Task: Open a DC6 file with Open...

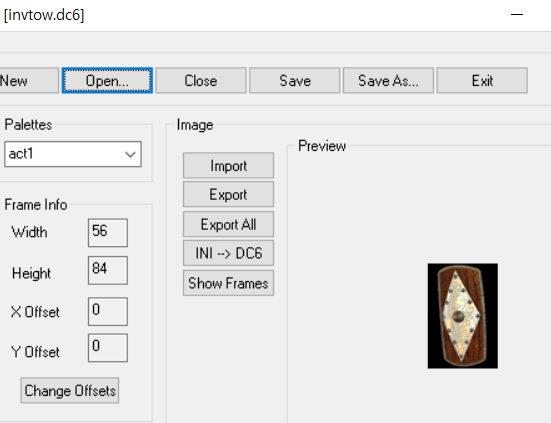Action: (x=107, y=80)
